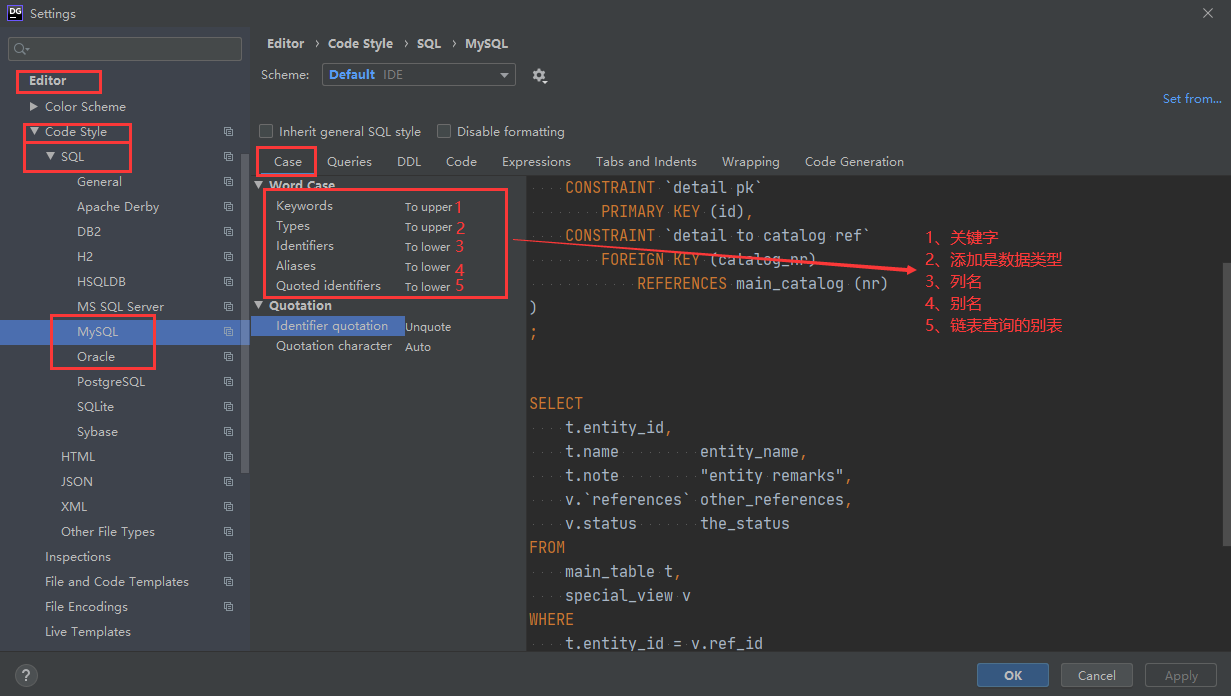Click SQL in the breadcrumb path
The image size is (1231, 696).
pos(428,44)
